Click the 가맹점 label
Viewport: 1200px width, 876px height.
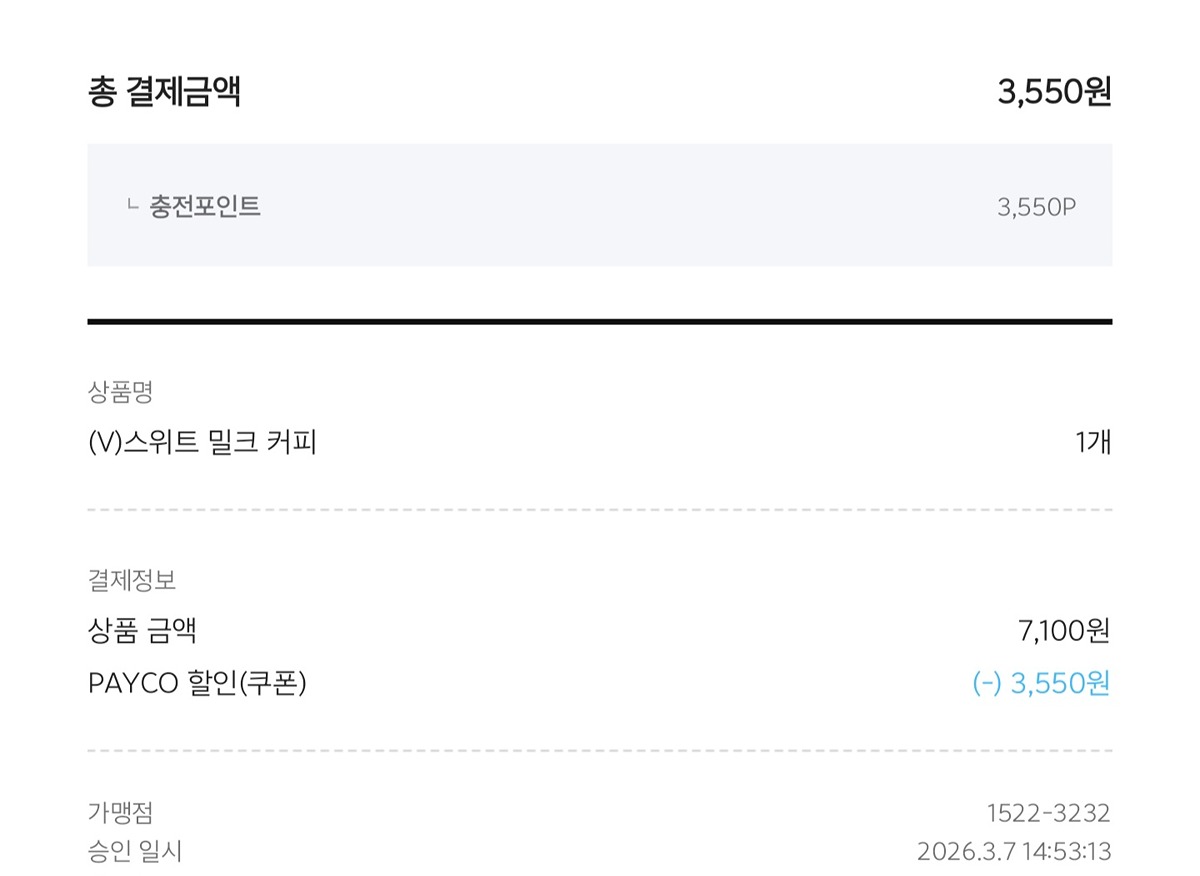pyautogui.click(x=120, y=813)
